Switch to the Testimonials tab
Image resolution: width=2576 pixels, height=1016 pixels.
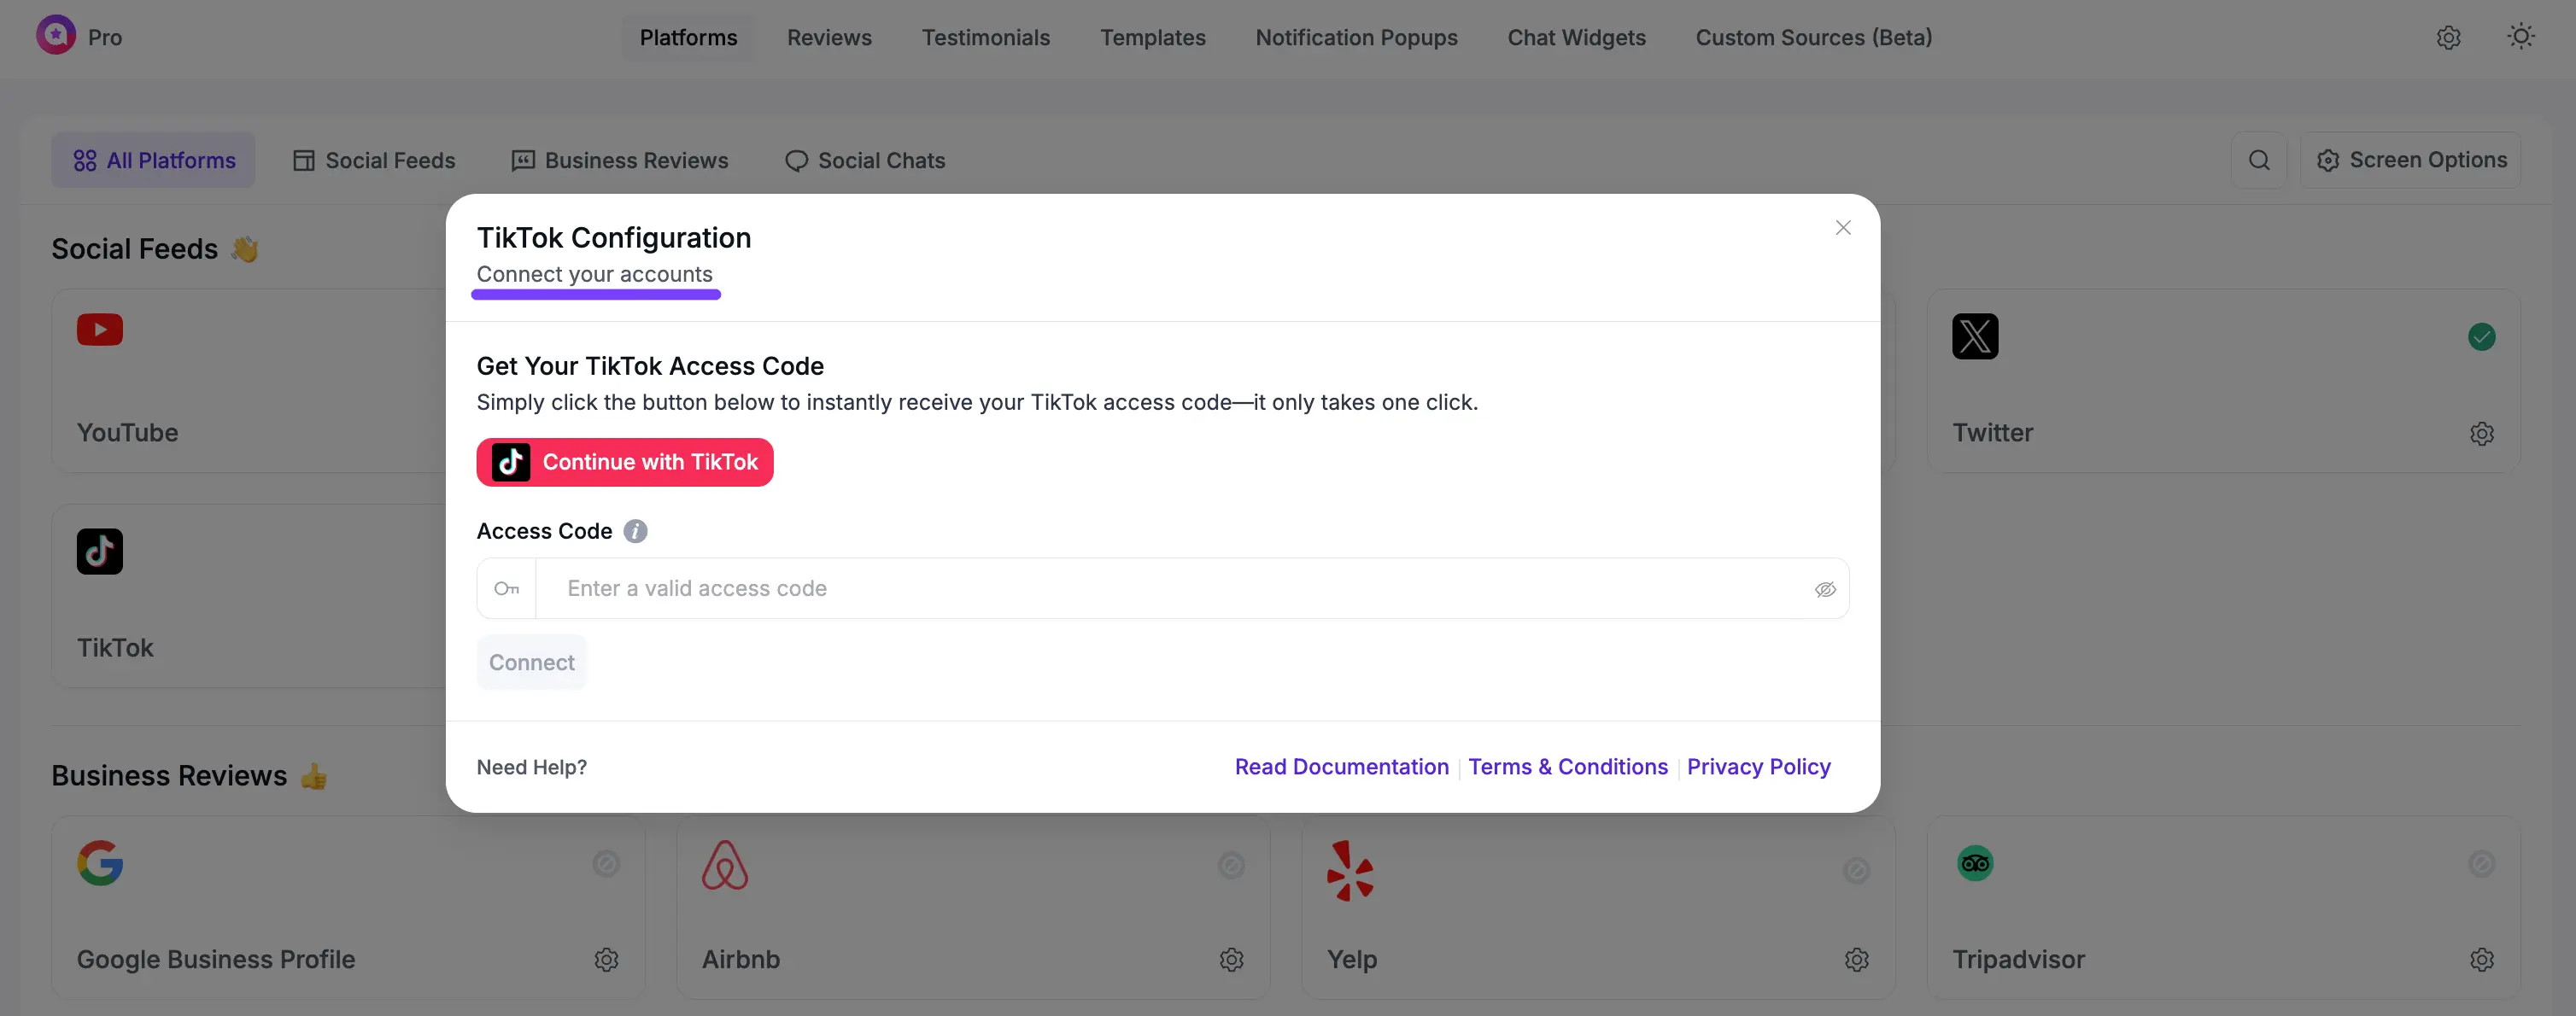(986, 37)
